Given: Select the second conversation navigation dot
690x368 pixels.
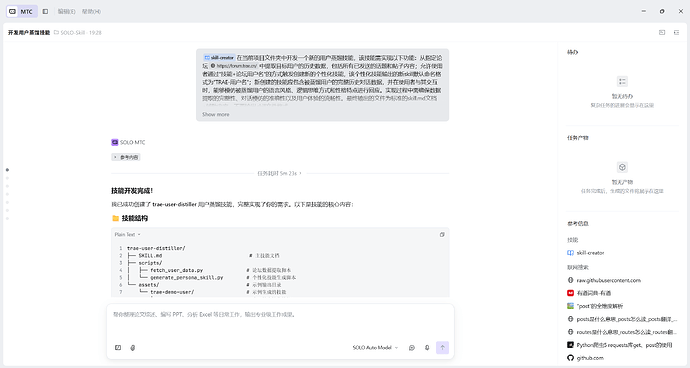Looking at the screenshot, I should pos(7,178).
